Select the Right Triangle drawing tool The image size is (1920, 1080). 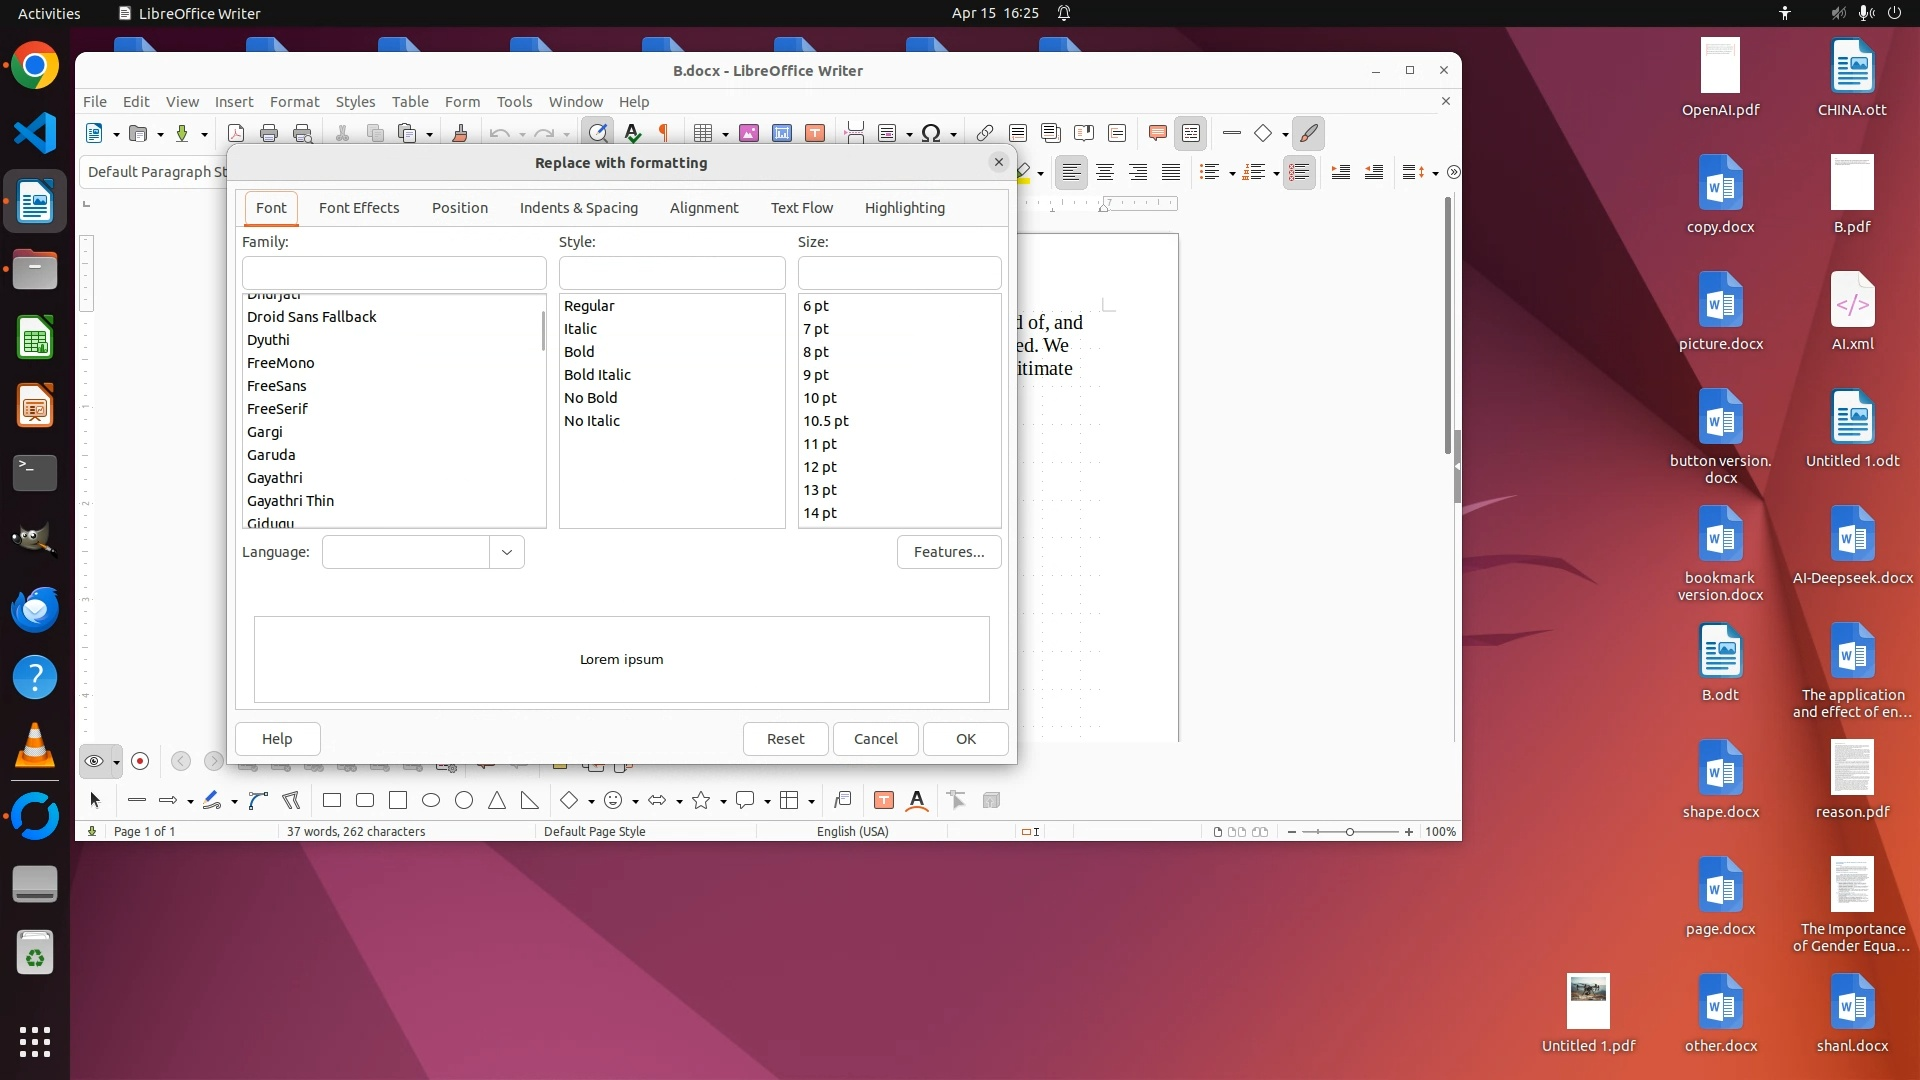[529, 800]
